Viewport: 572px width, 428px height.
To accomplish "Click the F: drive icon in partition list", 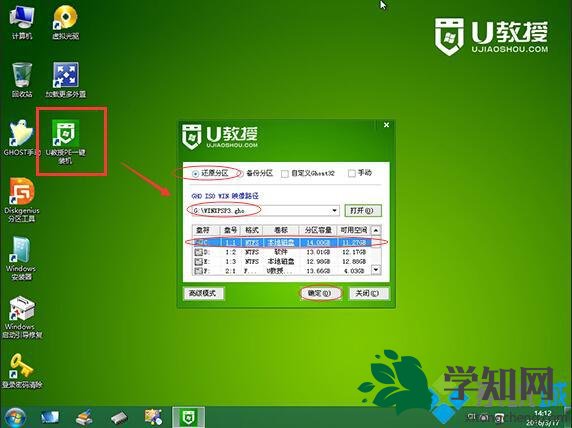I will pyautogui.click(x=198, y=271).
